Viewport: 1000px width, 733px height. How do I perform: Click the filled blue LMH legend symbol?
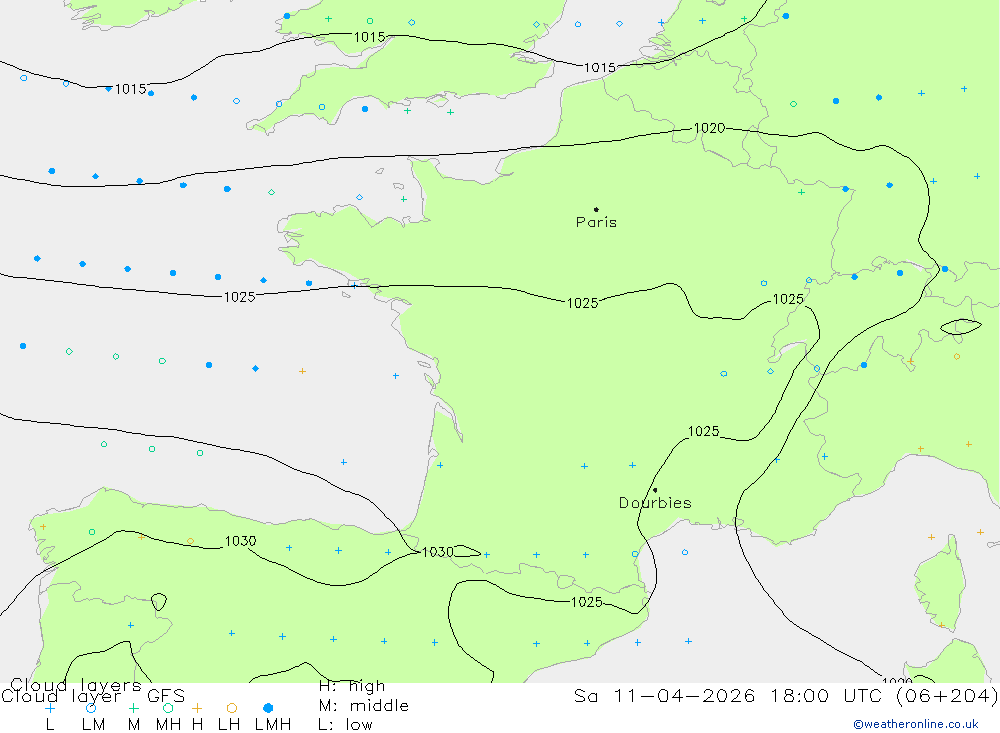pos(268,708)
